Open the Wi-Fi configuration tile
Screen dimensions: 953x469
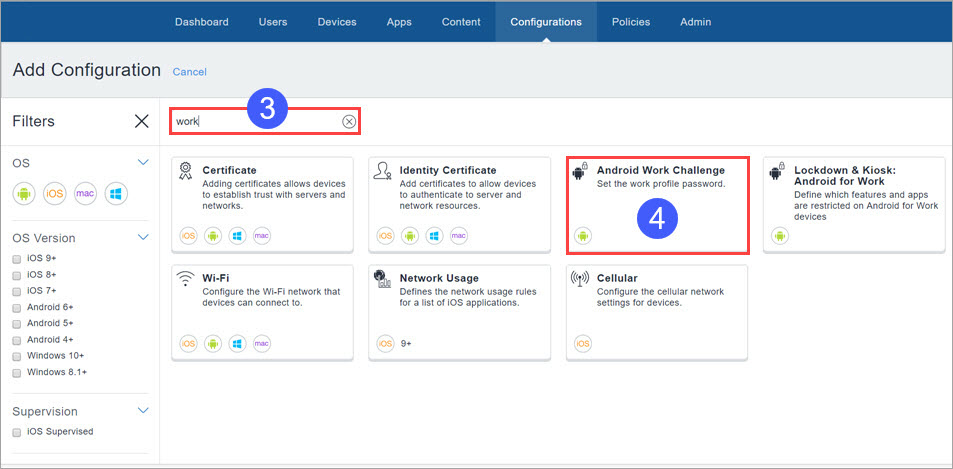coord(262,310)
